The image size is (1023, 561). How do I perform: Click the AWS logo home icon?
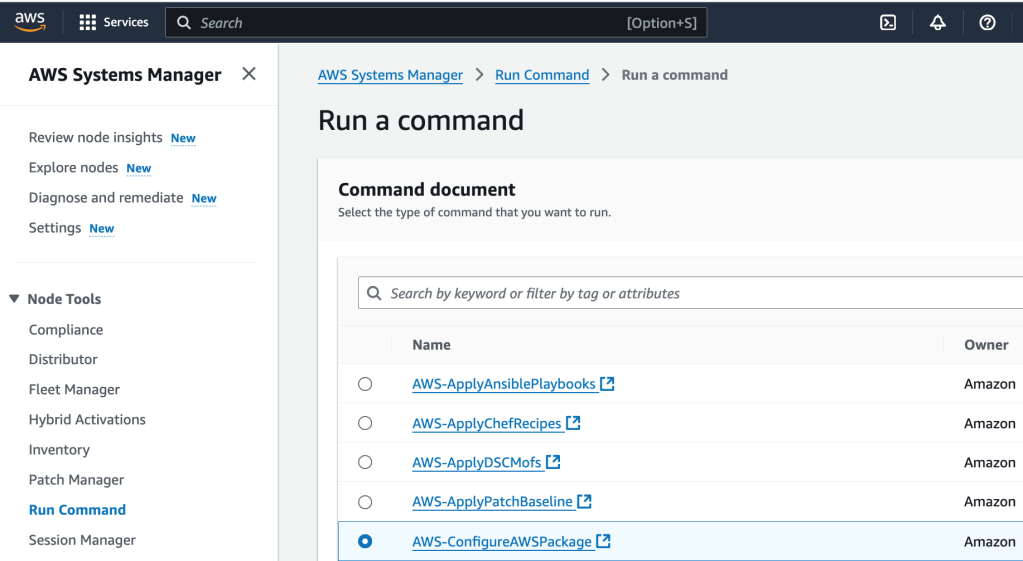click(x=31, y=22)
